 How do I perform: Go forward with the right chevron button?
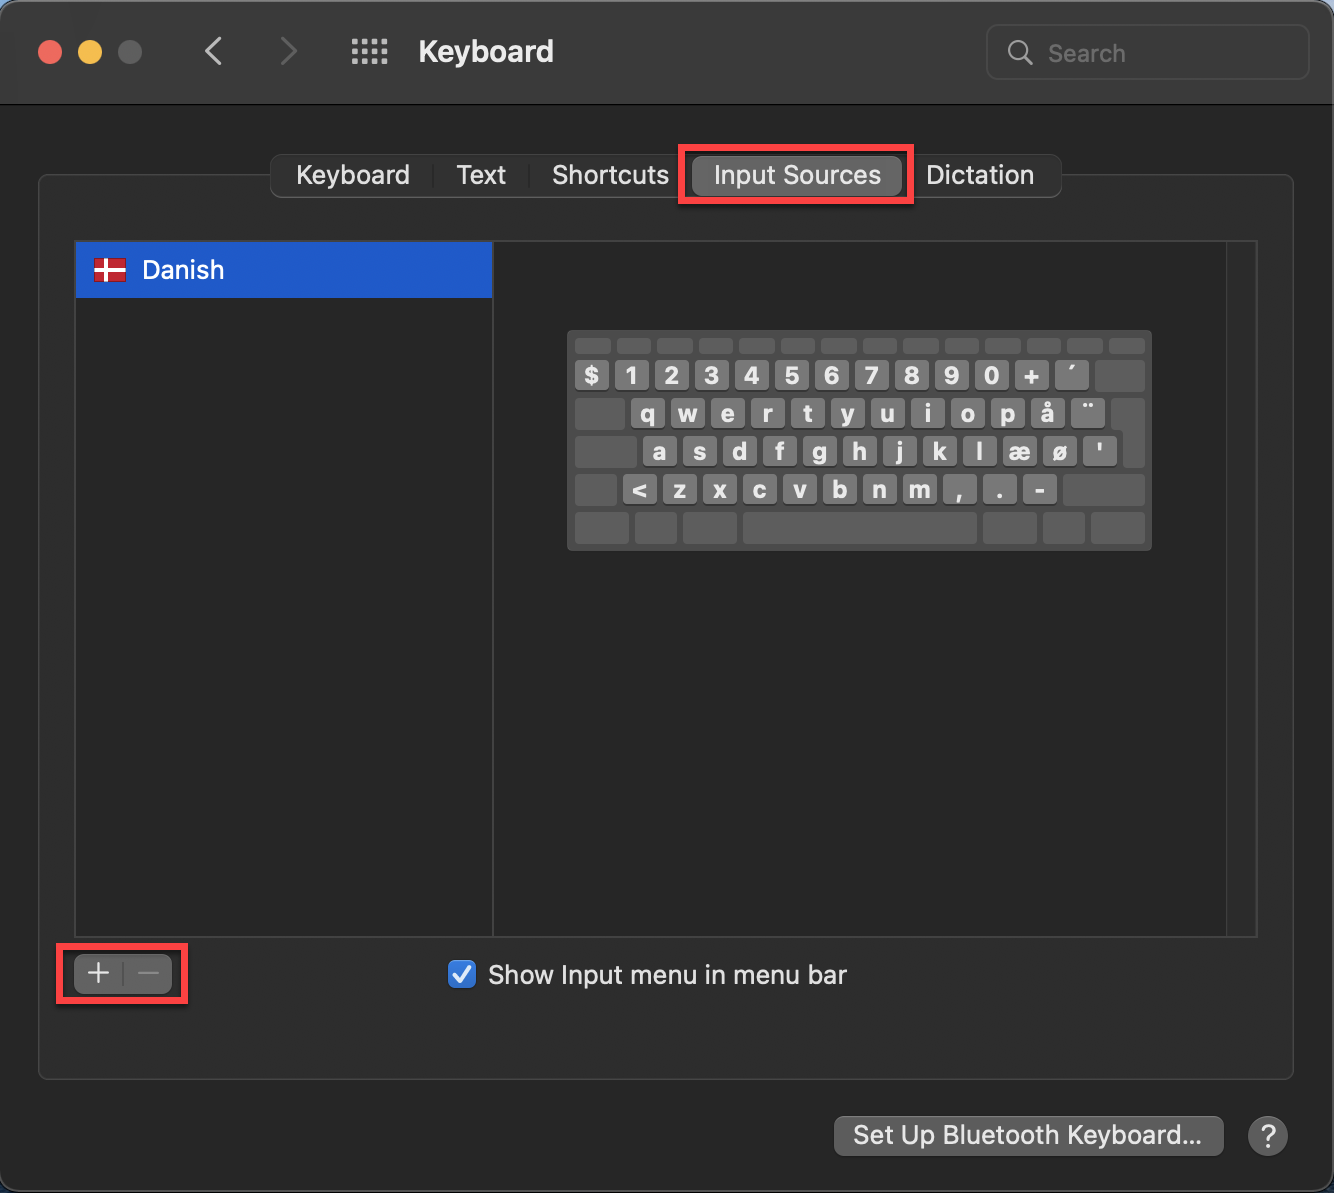288,52
